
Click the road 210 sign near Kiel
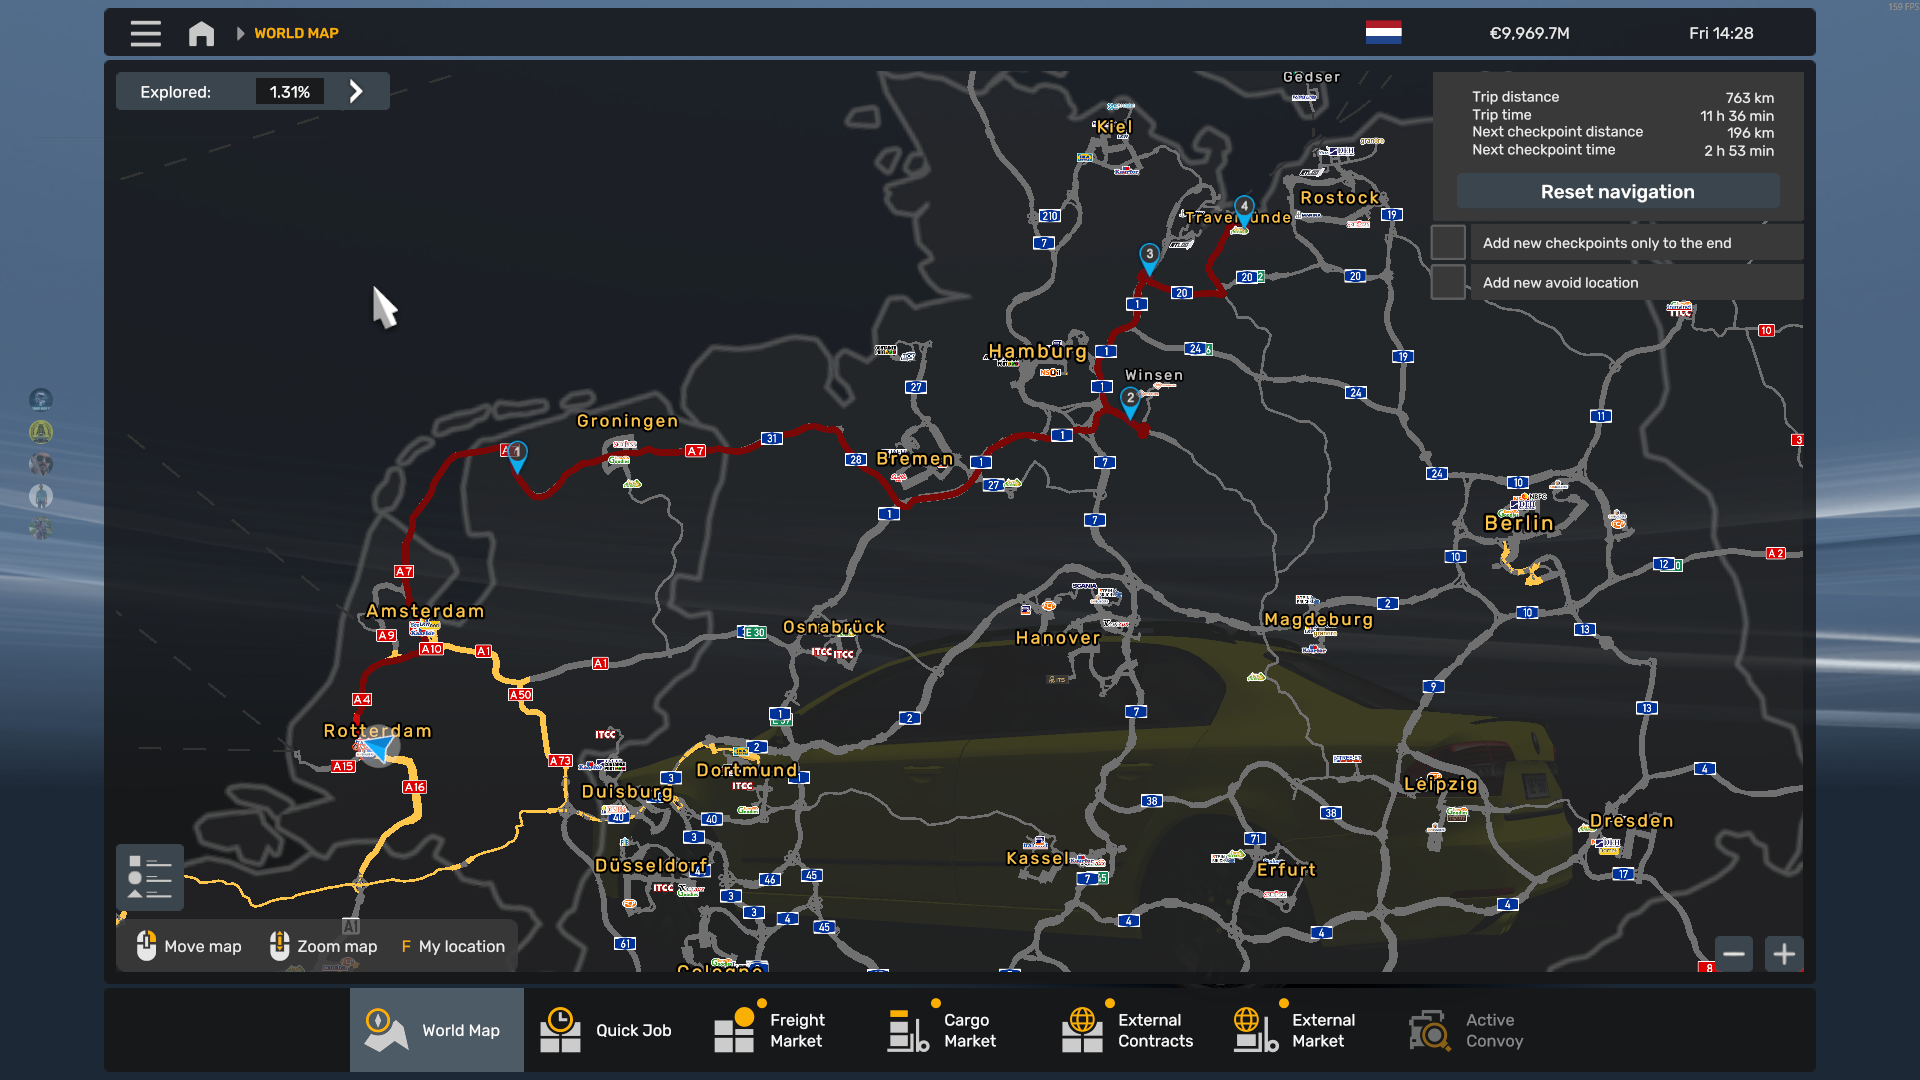(x=1049, y=216)
